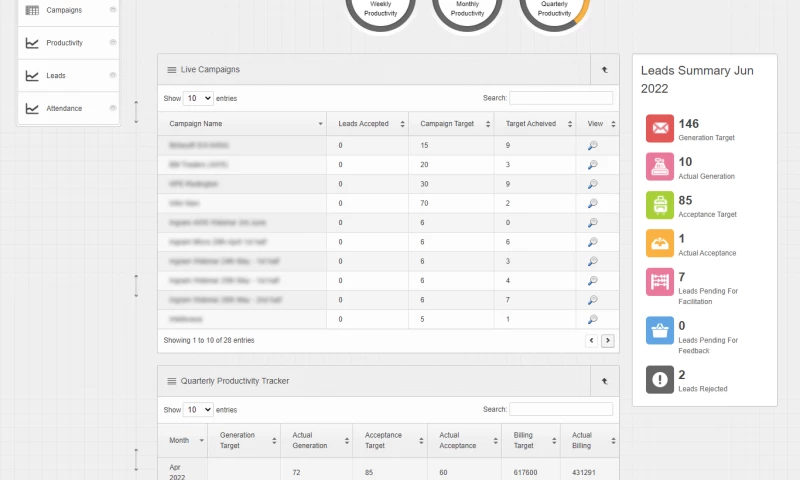800x480 pixels.
Task: Toggle the small icon right of Attendance
Action: coord(113,108)
